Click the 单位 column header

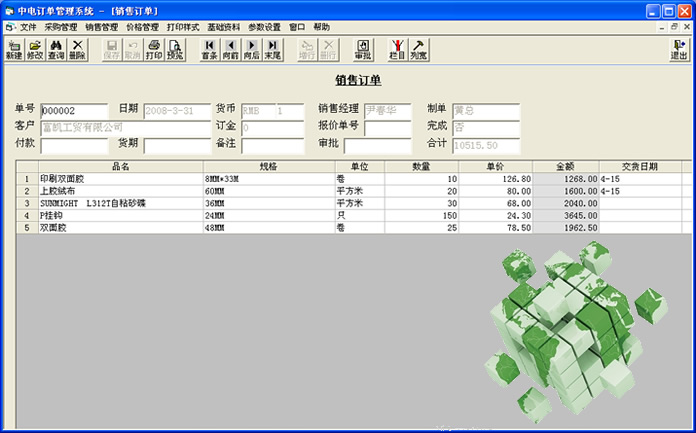[360, 167]
